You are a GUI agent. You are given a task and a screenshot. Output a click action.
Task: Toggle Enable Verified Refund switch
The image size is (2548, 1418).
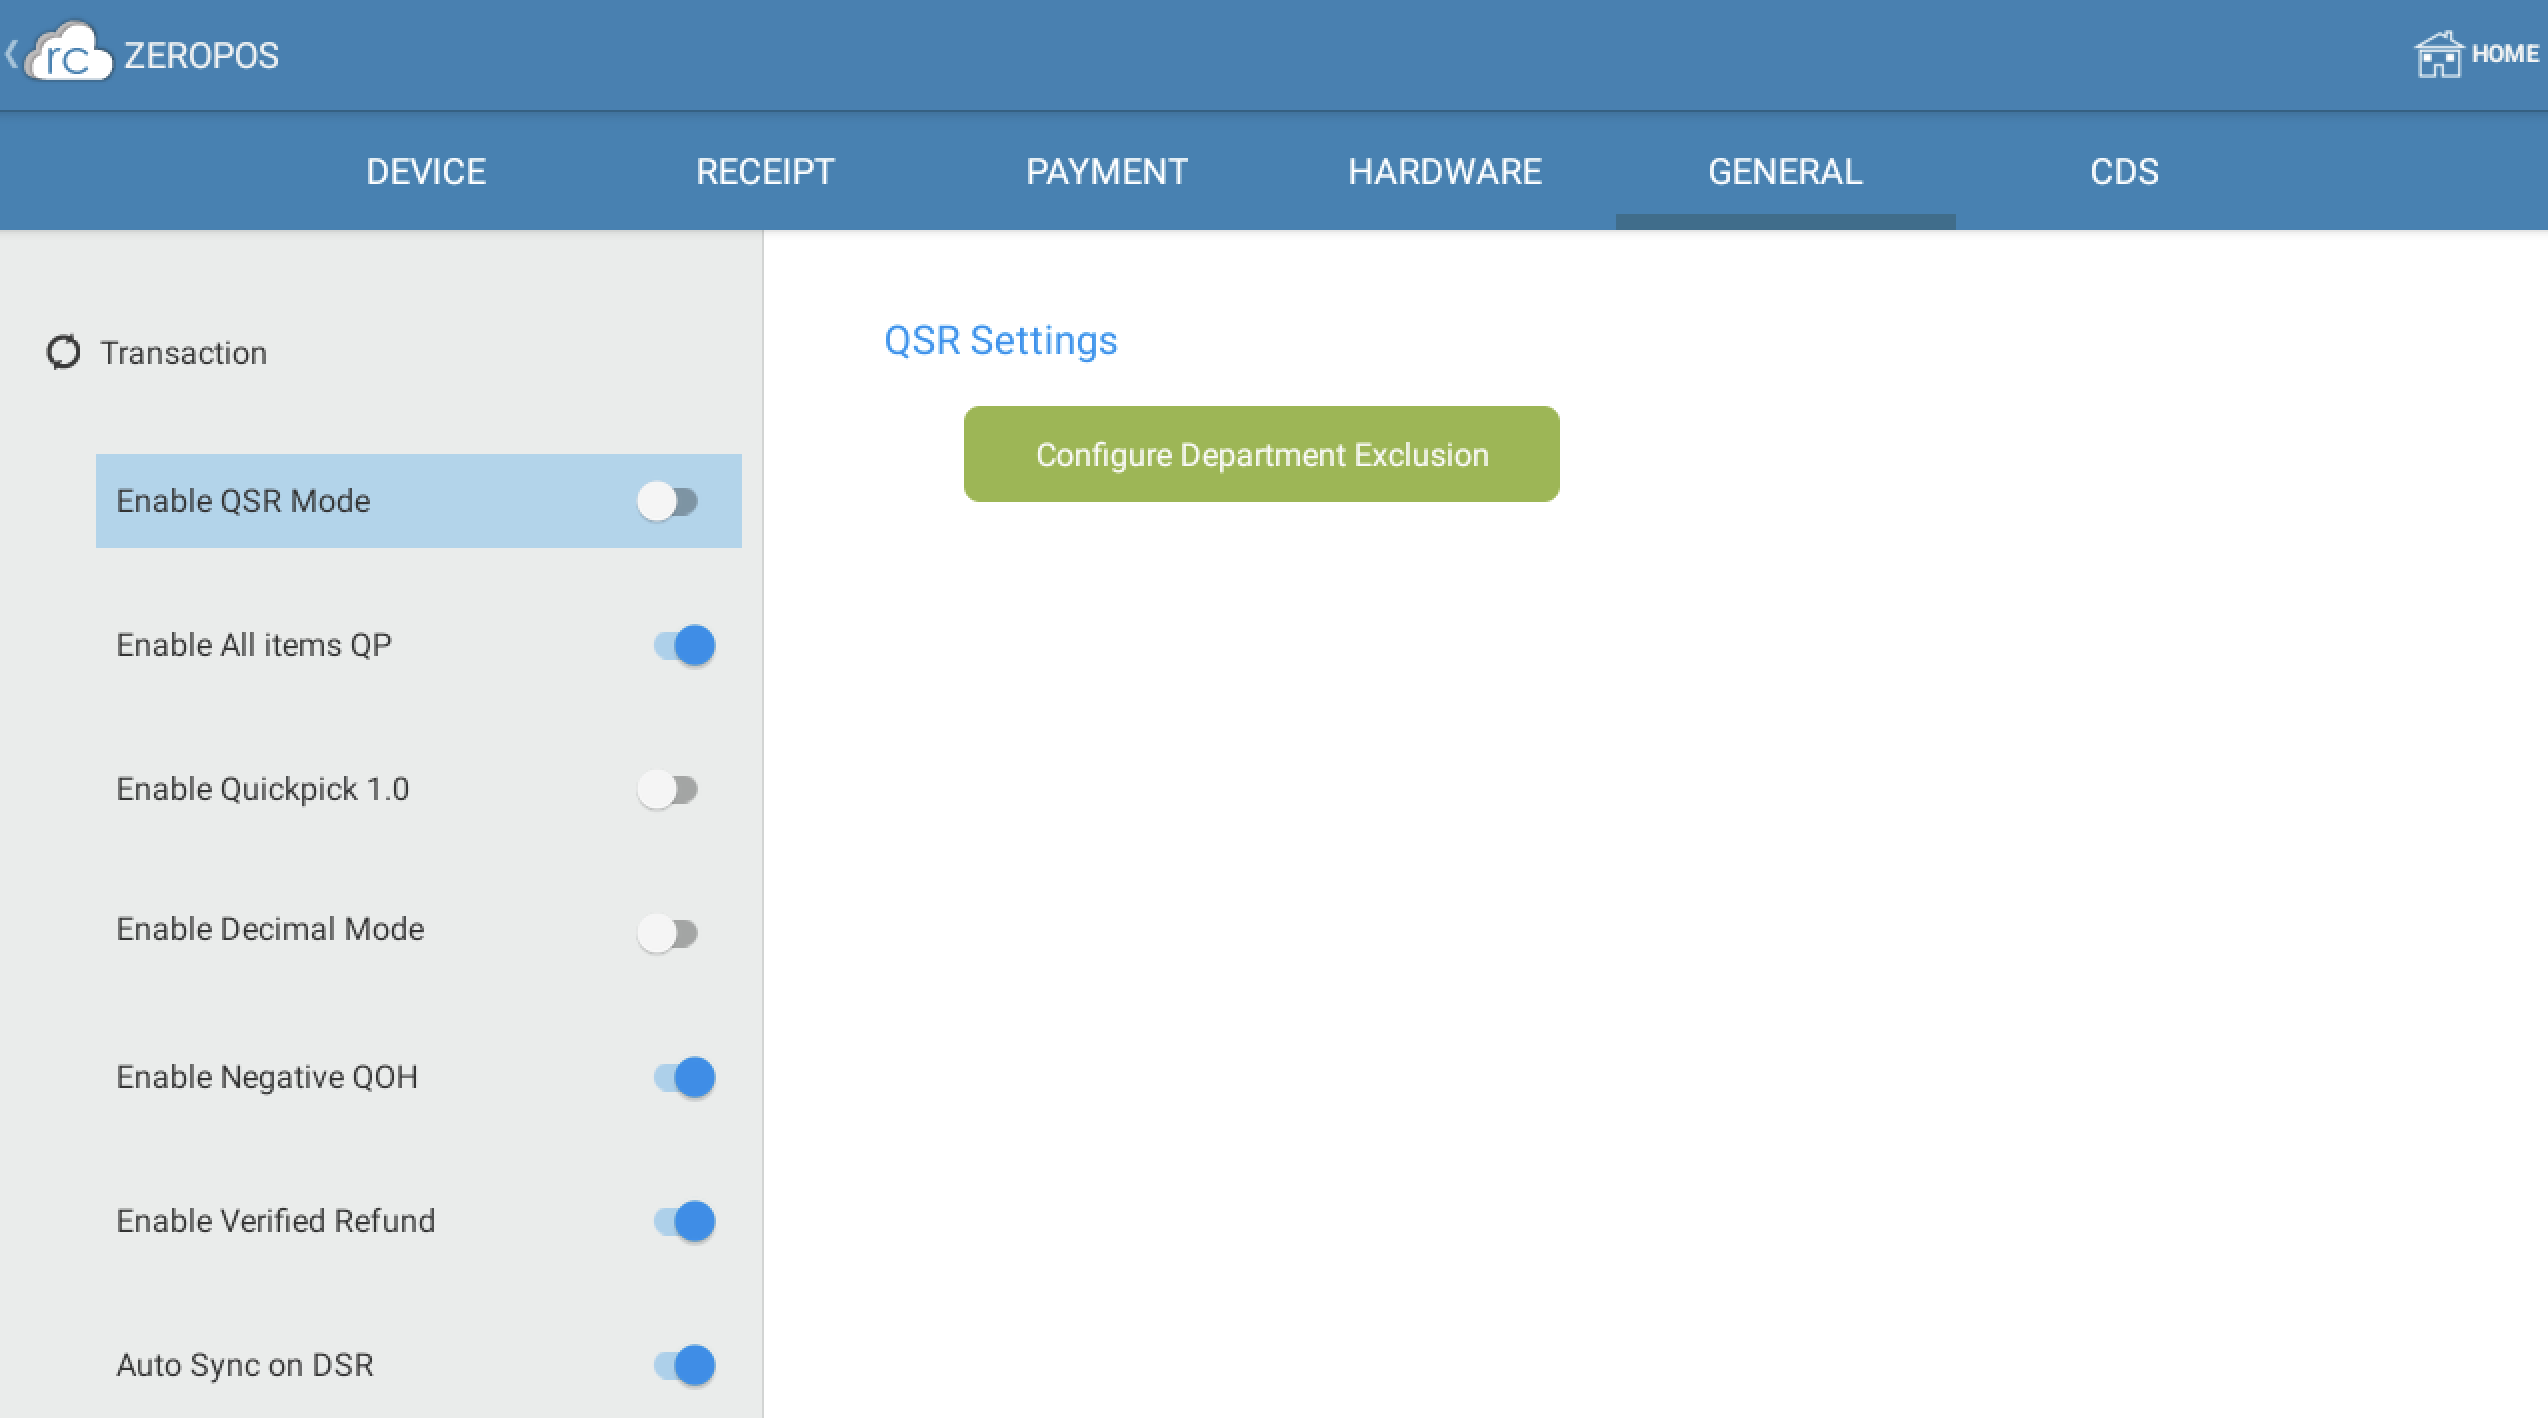pyautogui.click(x=685, y=1221)
